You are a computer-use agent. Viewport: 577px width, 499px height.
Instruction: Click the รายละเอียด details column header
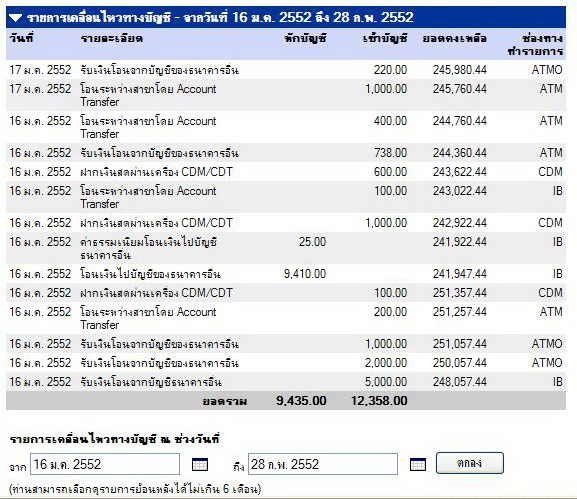(111, 38)
